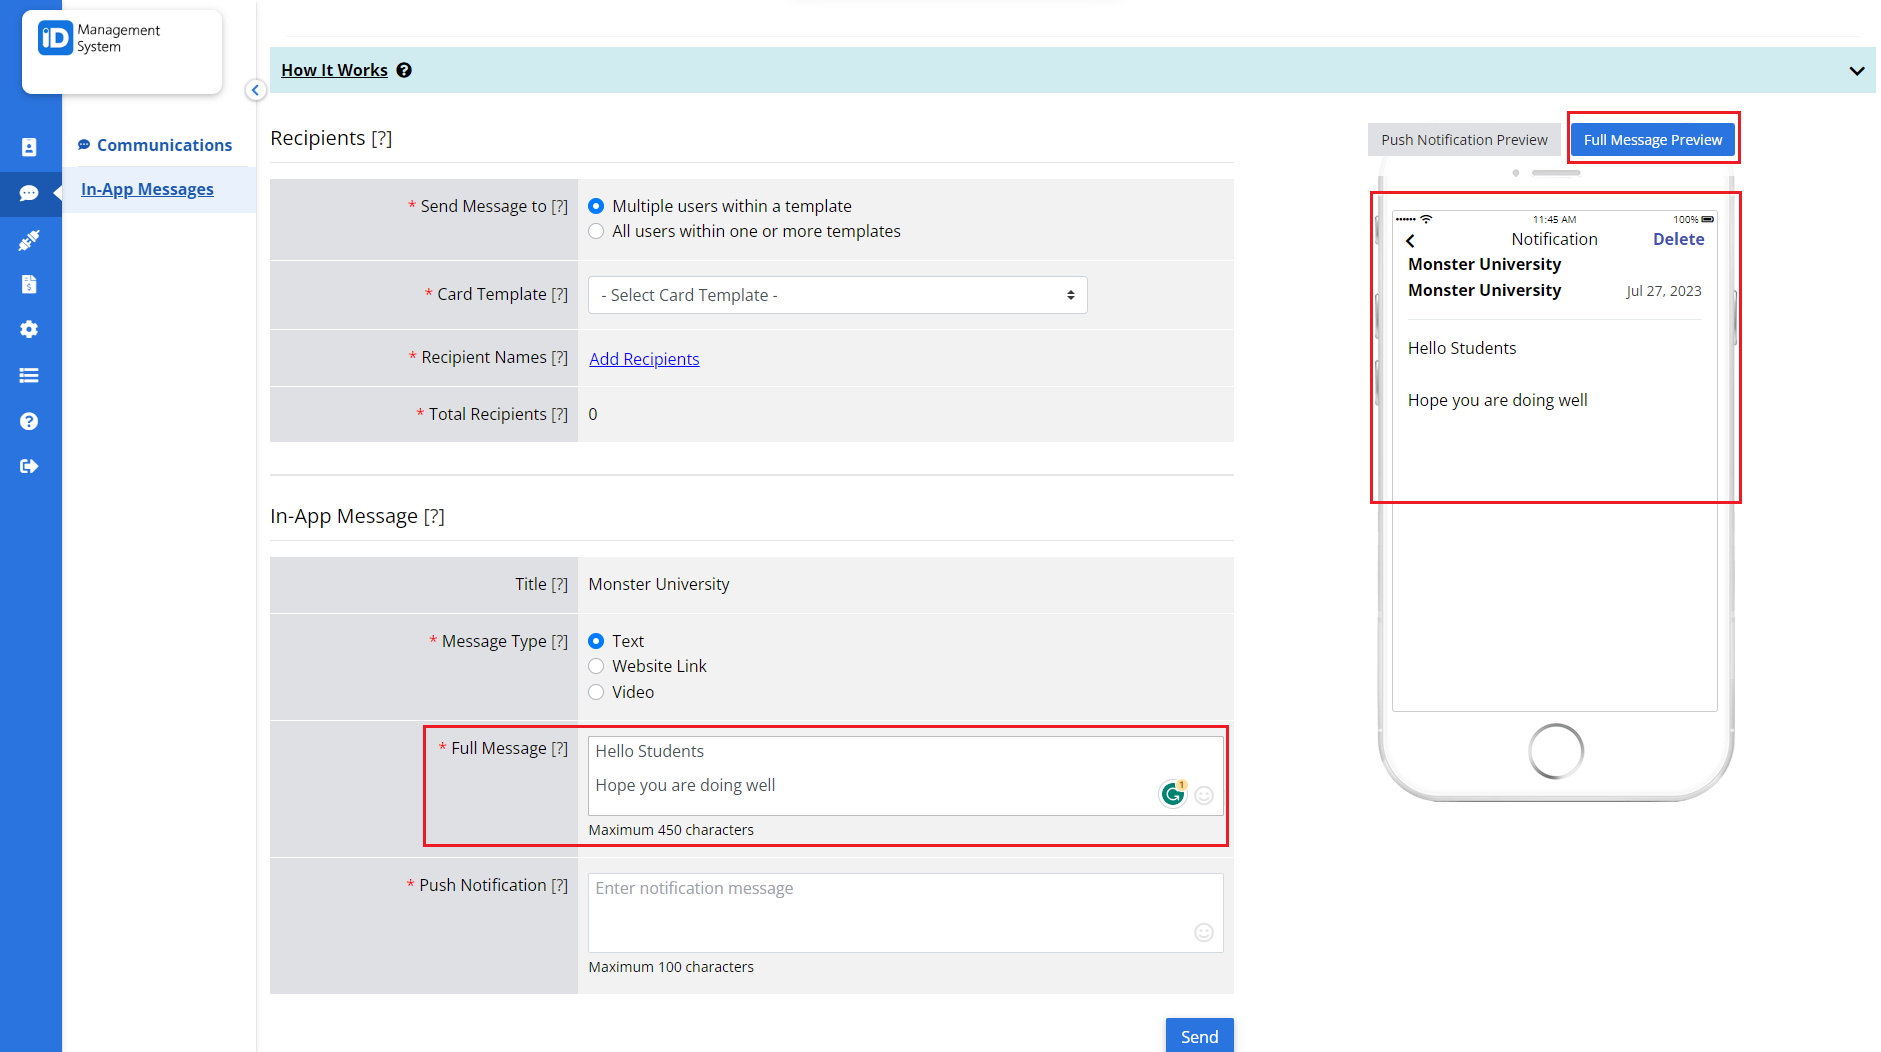Click the Title [?] label

point(541,584)
